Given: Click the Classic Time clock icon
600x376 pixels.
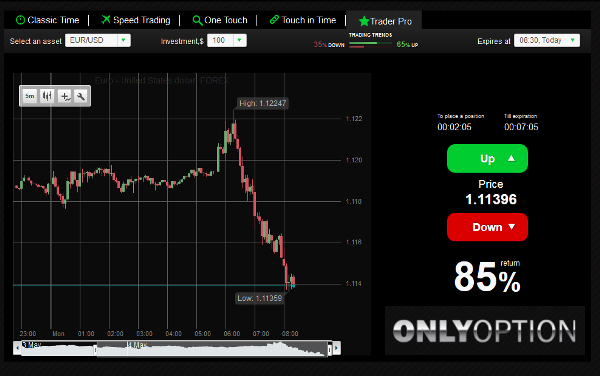Looking at the screenshot, I should [20, 20].
